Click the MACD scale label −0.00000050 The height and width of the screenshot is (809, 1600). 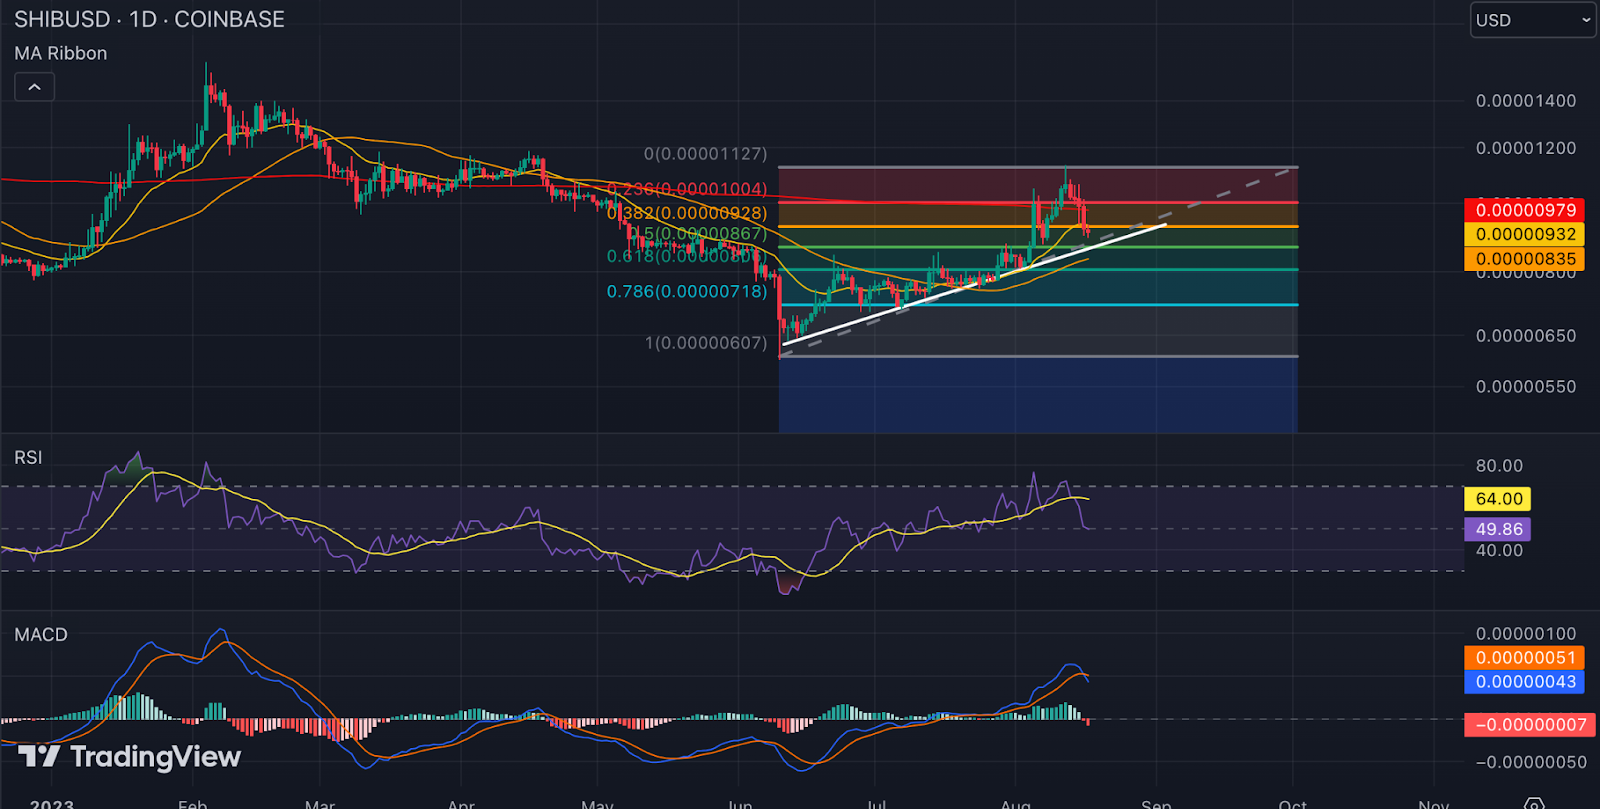click(1531, 762)
